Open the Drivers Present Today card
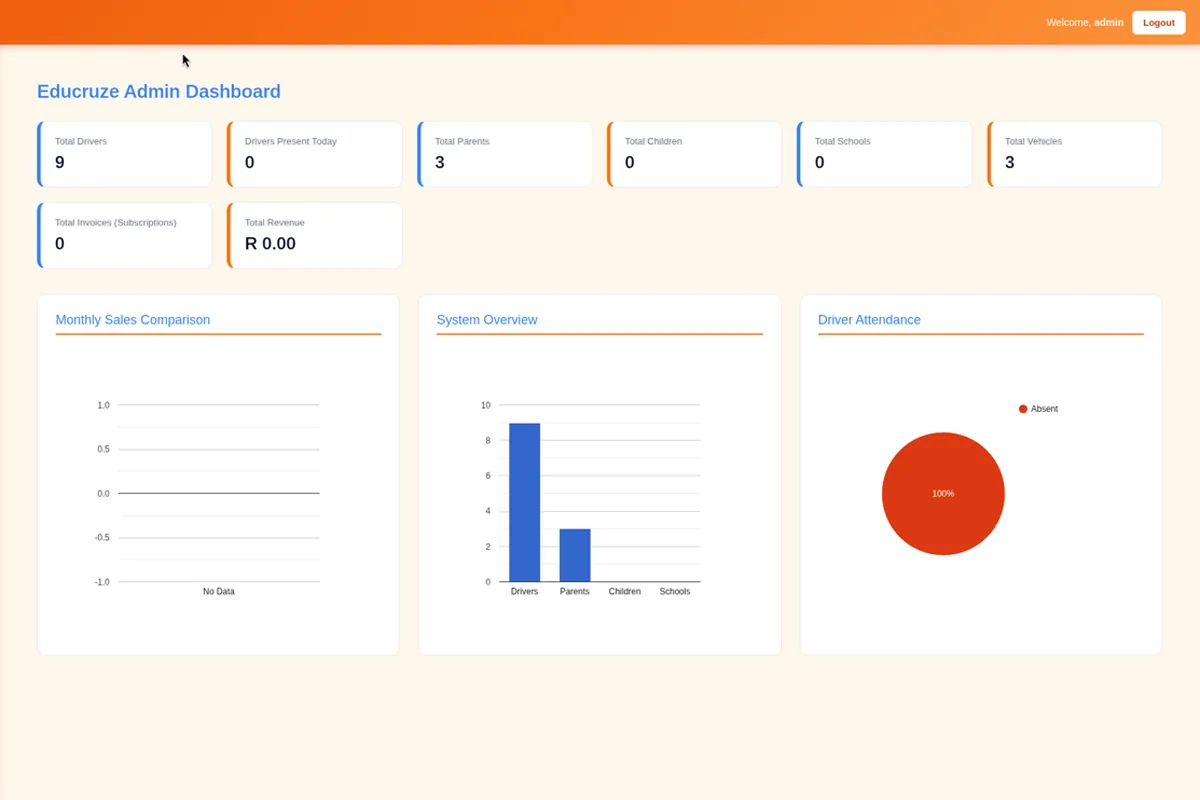The height and width of the screenshot is (800, 1200). coord(314,154)
